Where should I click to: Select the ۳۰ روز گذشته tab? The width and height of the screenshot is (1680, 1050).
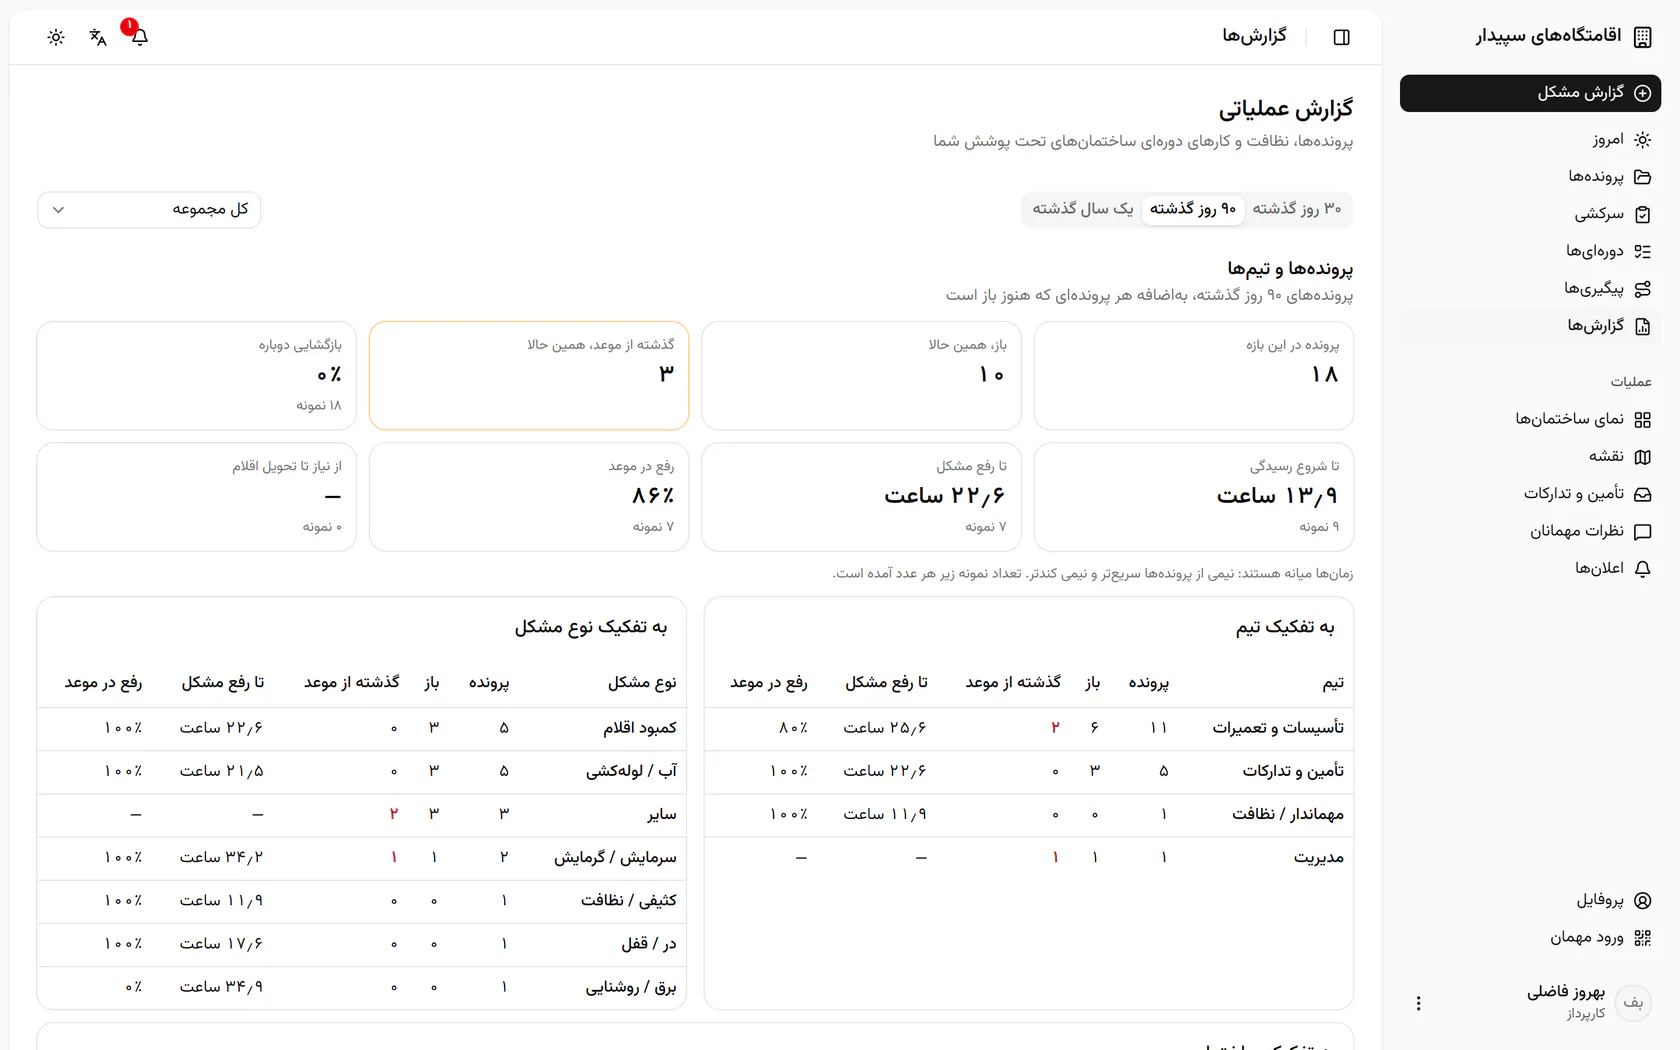pos(1297,209)
